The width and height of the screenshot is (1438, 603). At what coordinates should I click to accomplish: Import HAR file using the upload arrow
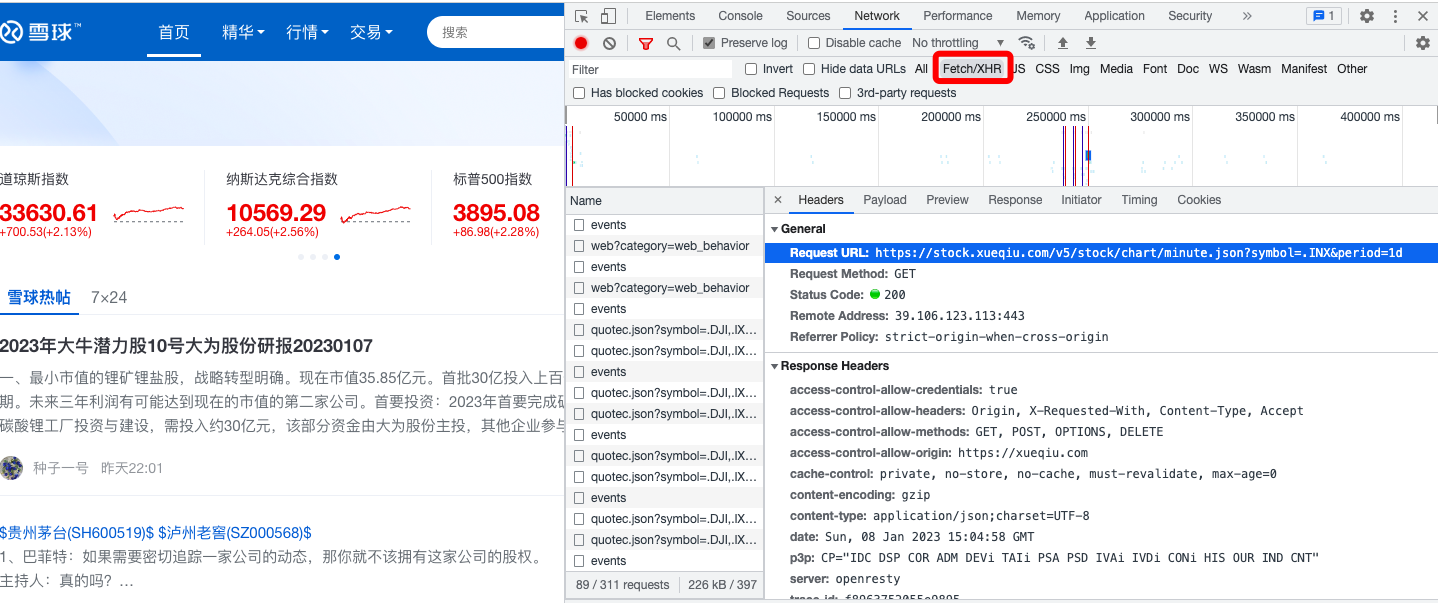1063,43
